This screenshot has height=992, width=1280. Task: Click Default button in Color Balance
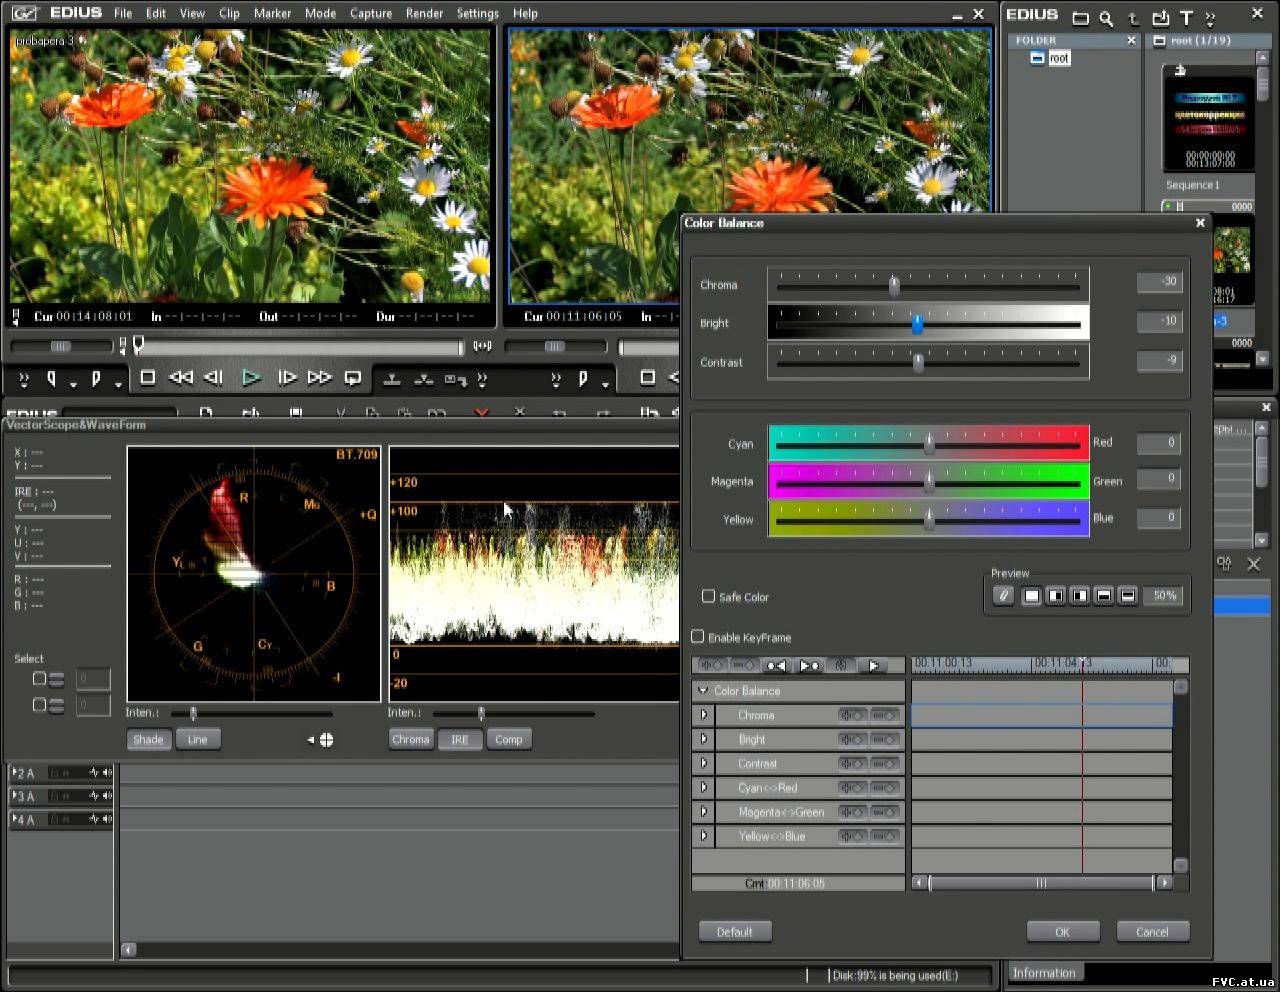click(735, 932)
